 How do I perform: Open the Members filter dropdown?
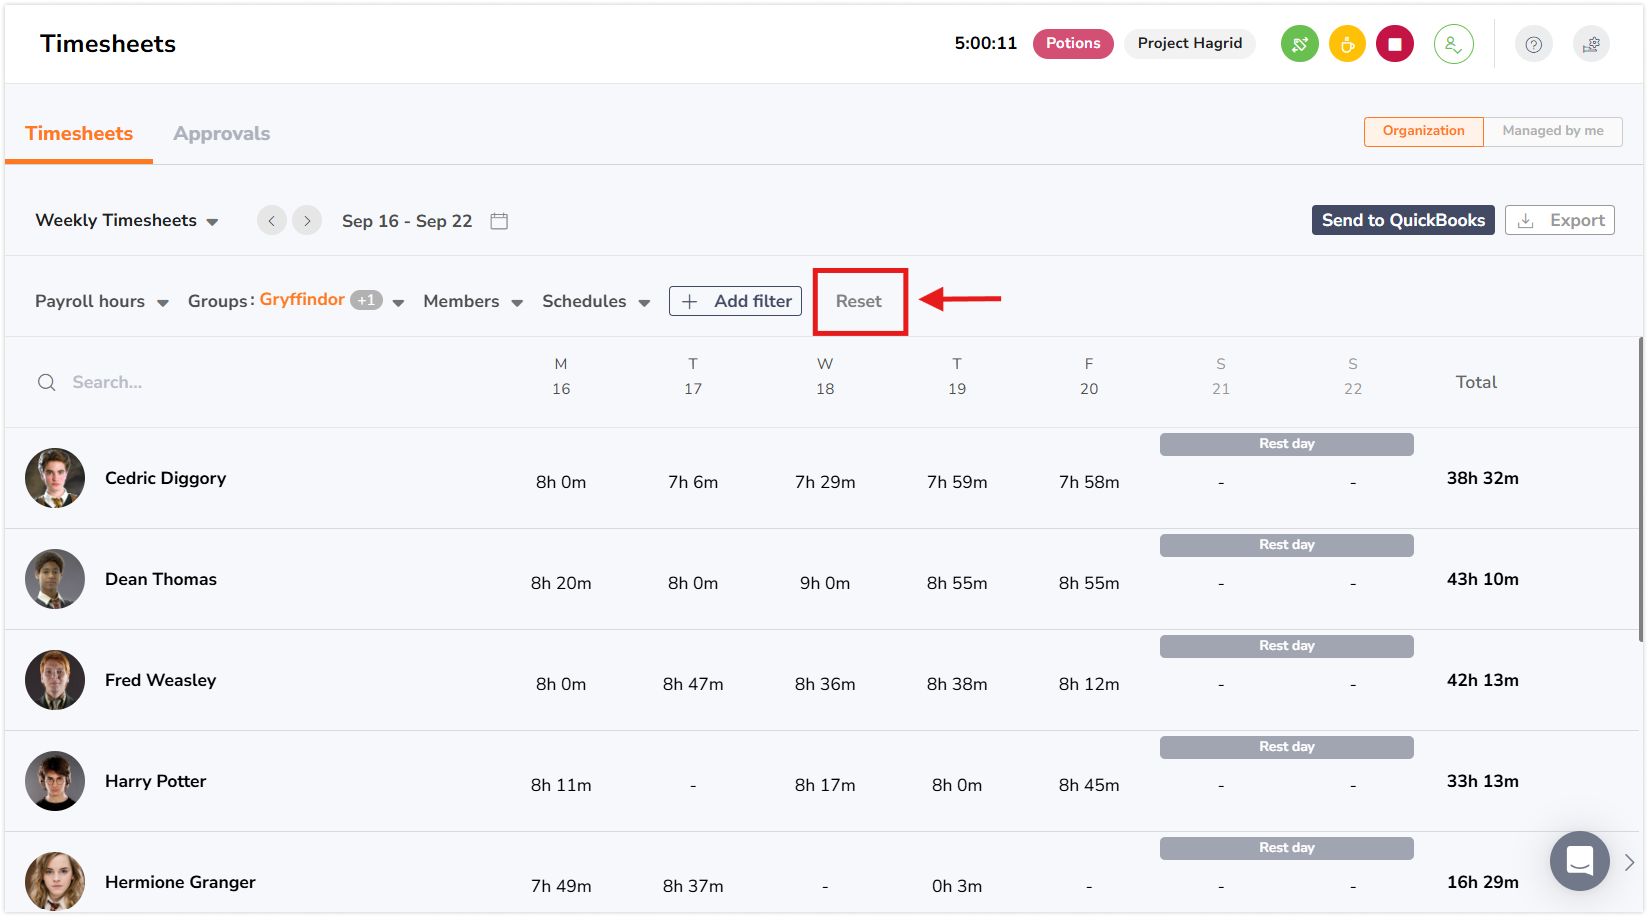pyautogui.click(x=473, y=301)
